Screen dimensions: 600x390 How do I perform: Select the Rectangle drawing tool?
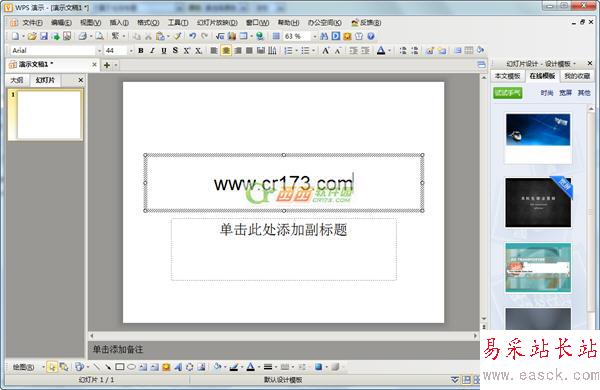tap(120, 367)
